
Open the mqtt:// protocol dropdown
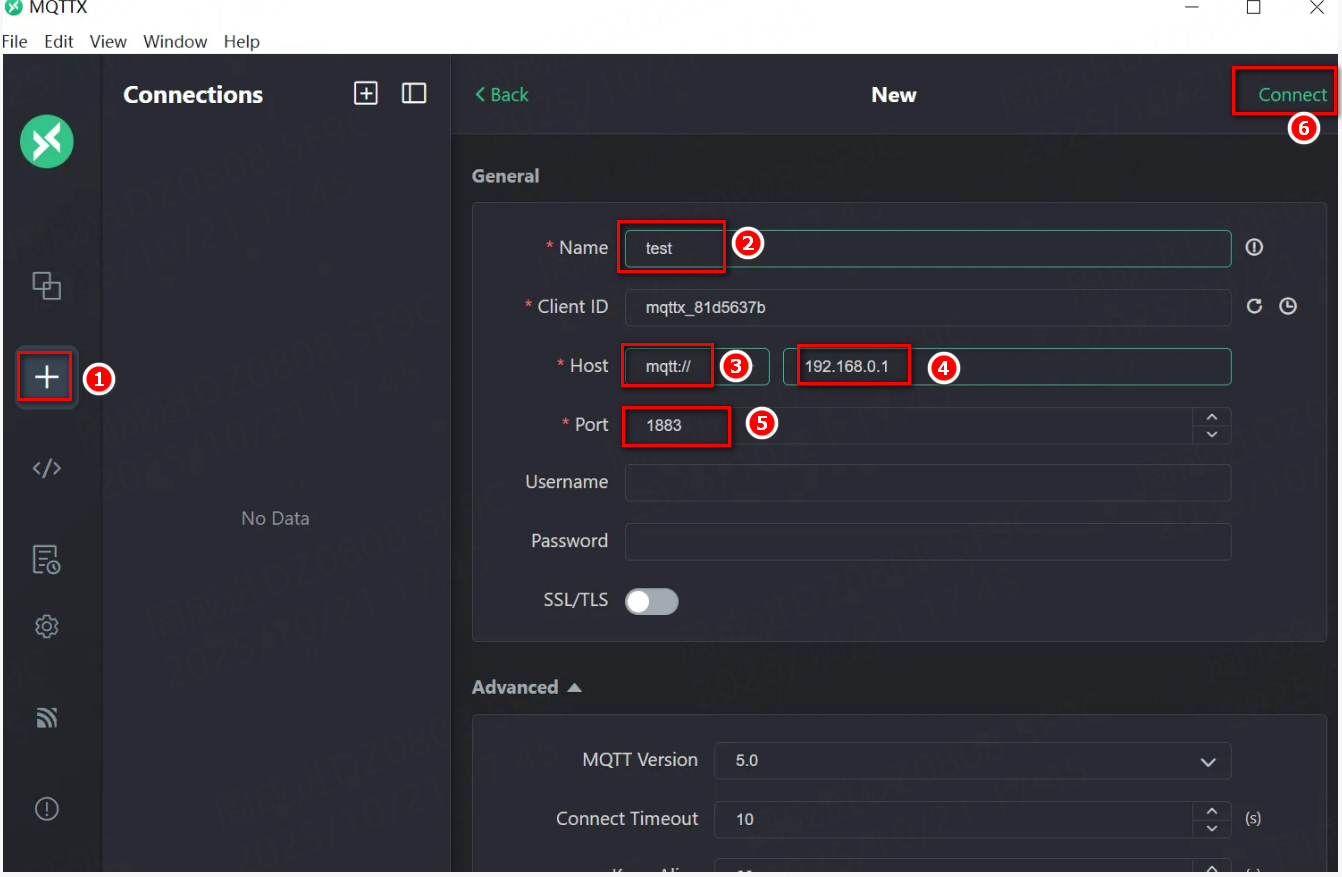(x=696, y=367)
